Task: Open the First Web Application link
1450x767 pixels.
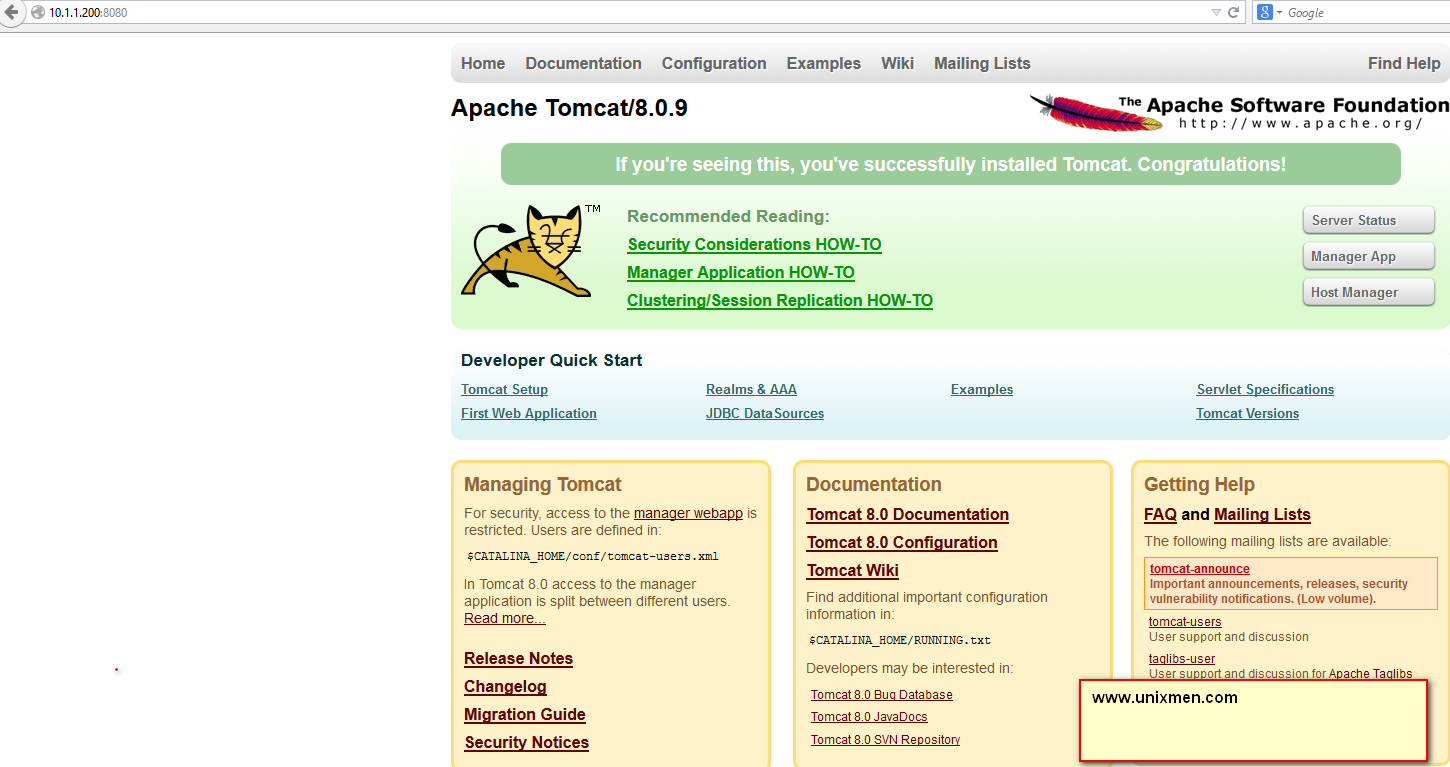Action: coord(529,413)
